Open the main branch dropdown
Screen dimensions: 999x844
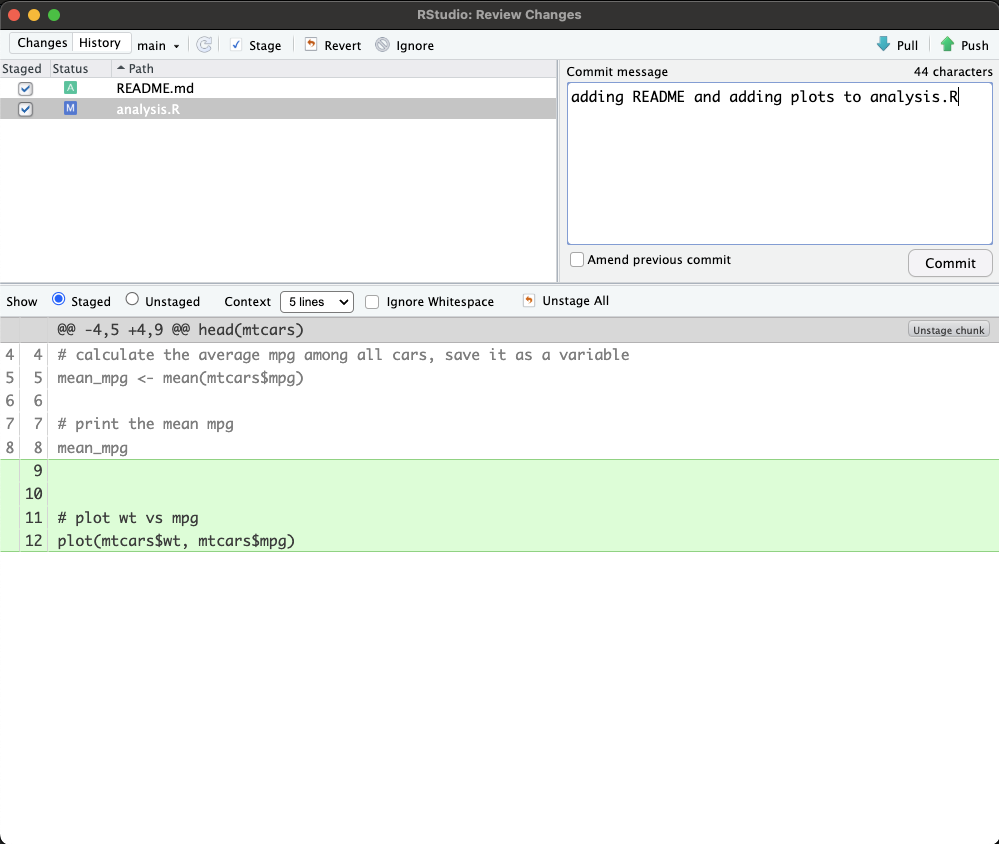coord(158,45)
